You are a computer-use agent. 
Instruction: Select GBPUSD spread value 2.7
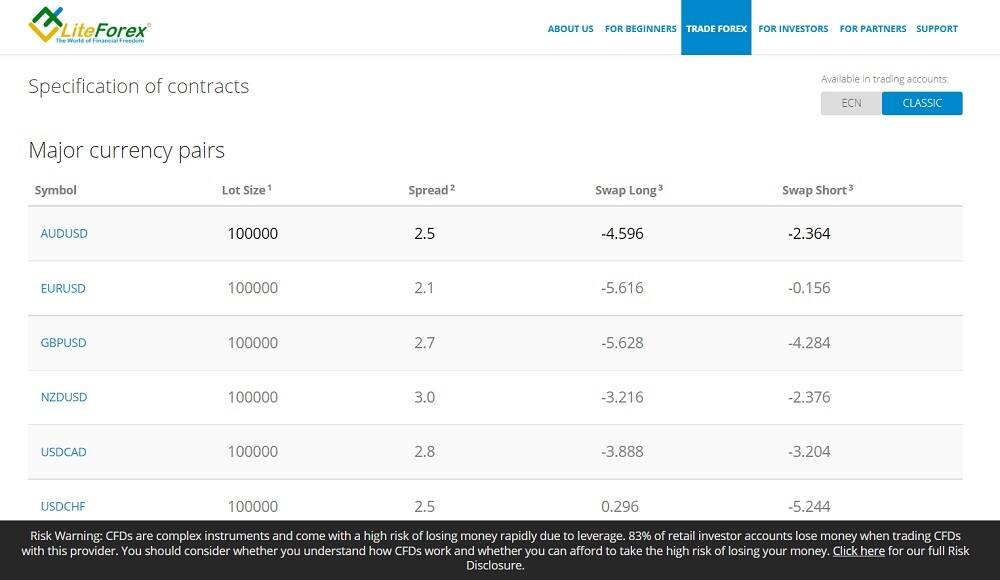coord(424,343)
